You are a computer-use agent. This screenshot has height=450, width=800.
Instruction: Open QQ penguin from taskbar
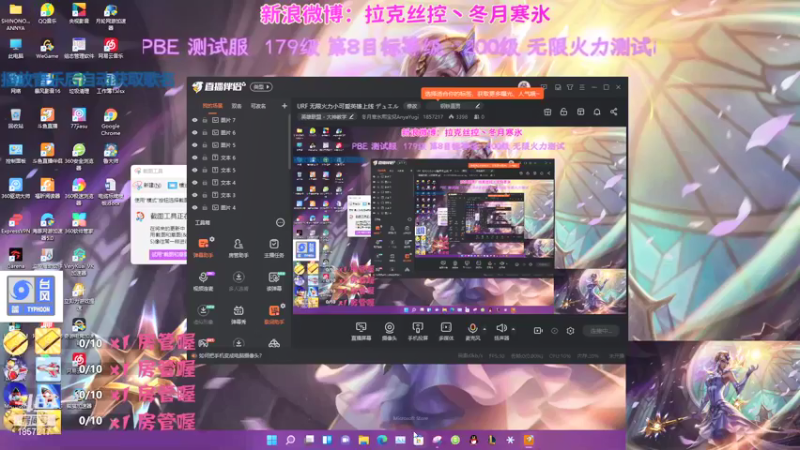pos(473,440)
